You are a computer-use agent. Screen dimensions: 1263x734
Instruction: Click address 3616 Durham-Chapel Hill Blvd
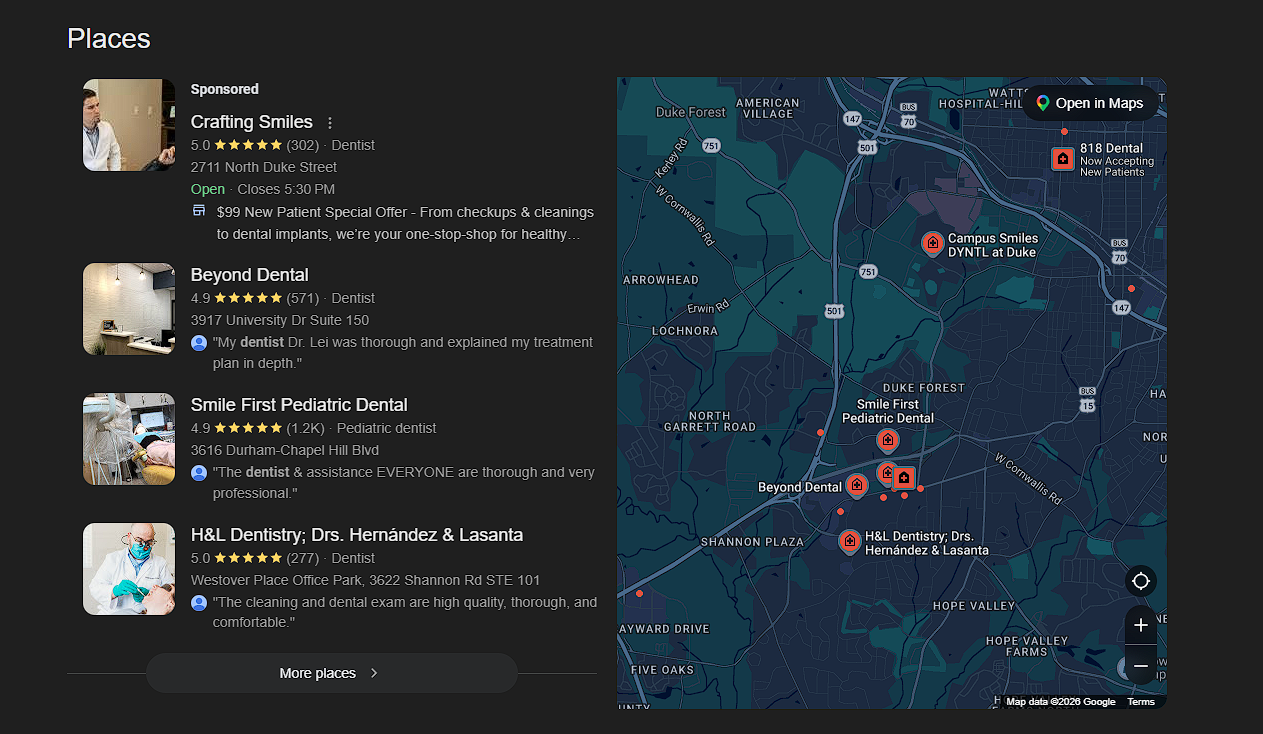[x=285, y=450]
